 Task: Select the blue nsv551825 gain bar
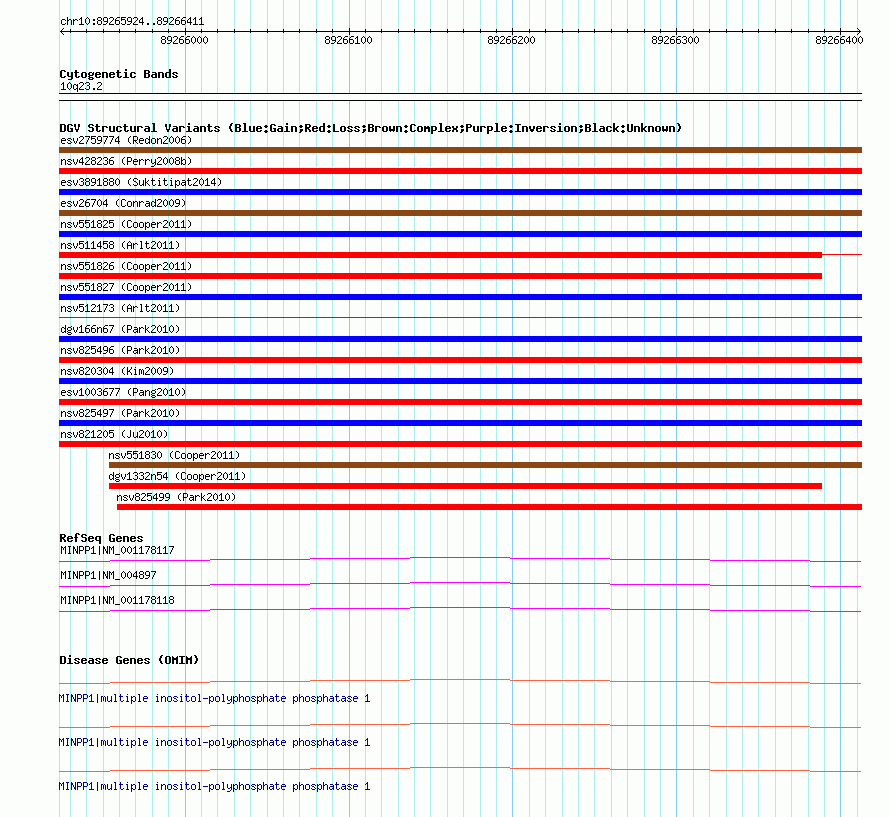(x=460, y=234)
